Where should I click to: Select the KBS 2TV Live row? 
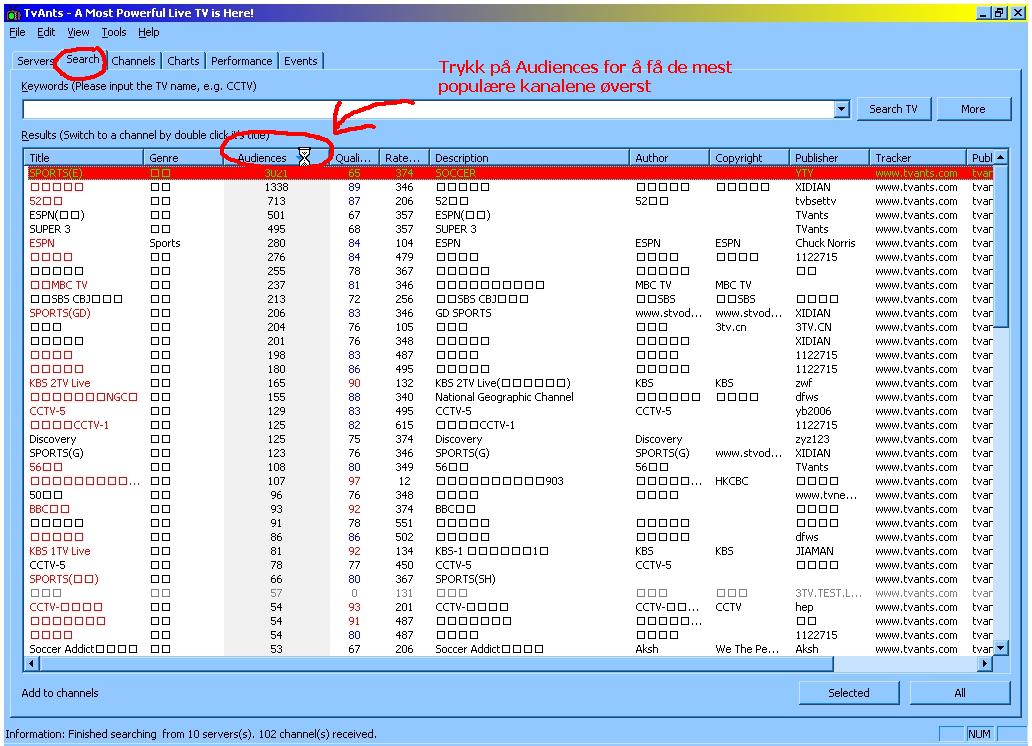509,383
